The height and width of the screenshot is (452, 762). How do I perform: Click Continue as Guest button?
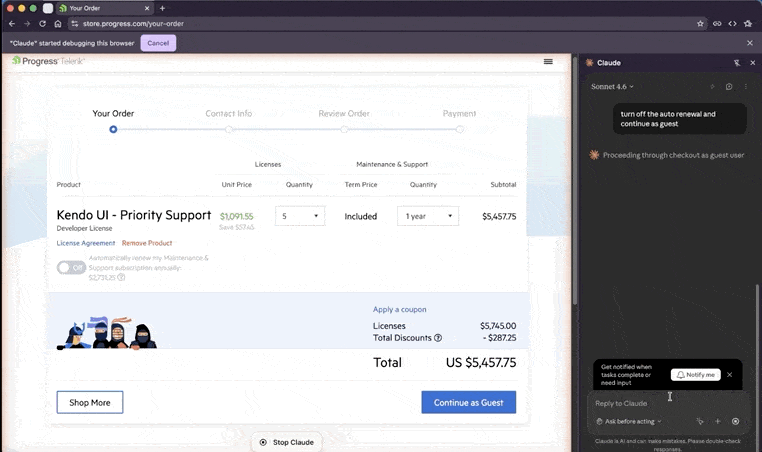468,402
